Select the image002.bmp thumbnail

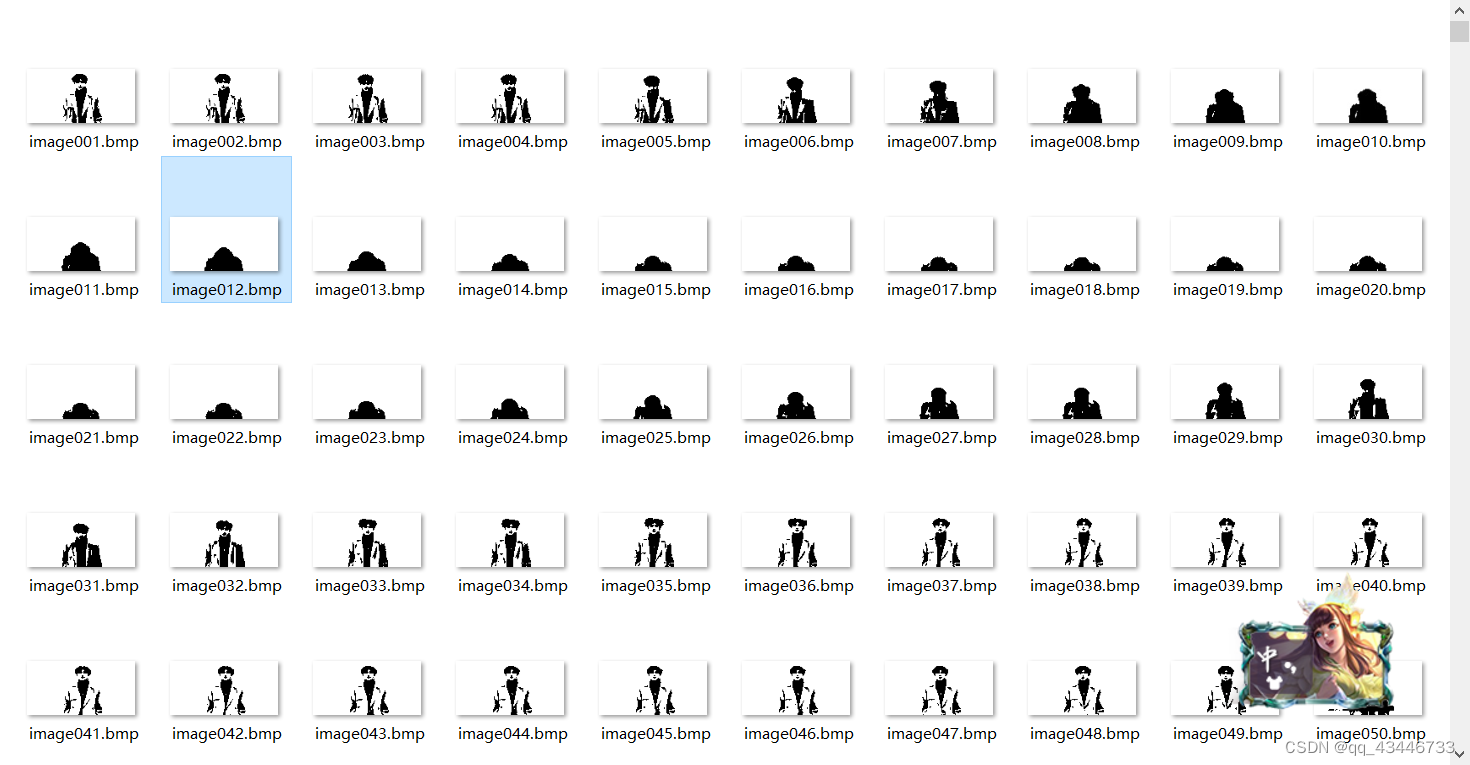point(224,96)
